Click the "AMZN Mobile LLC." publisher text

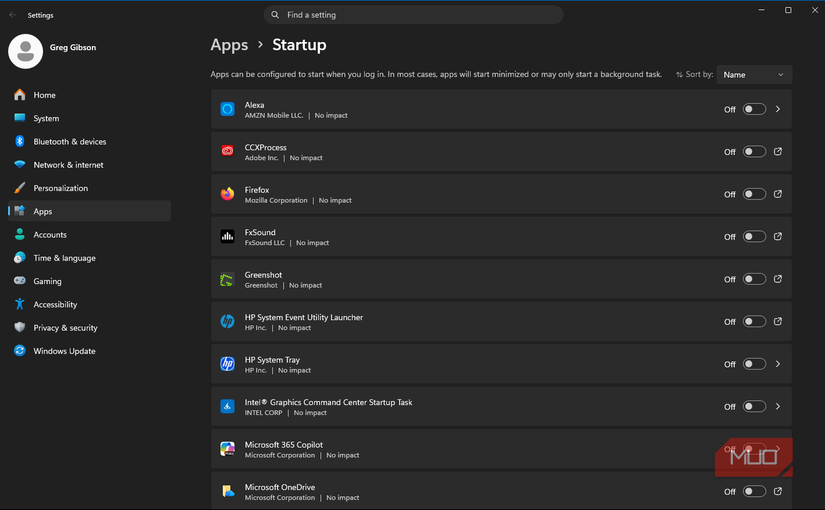pos(274,115)
